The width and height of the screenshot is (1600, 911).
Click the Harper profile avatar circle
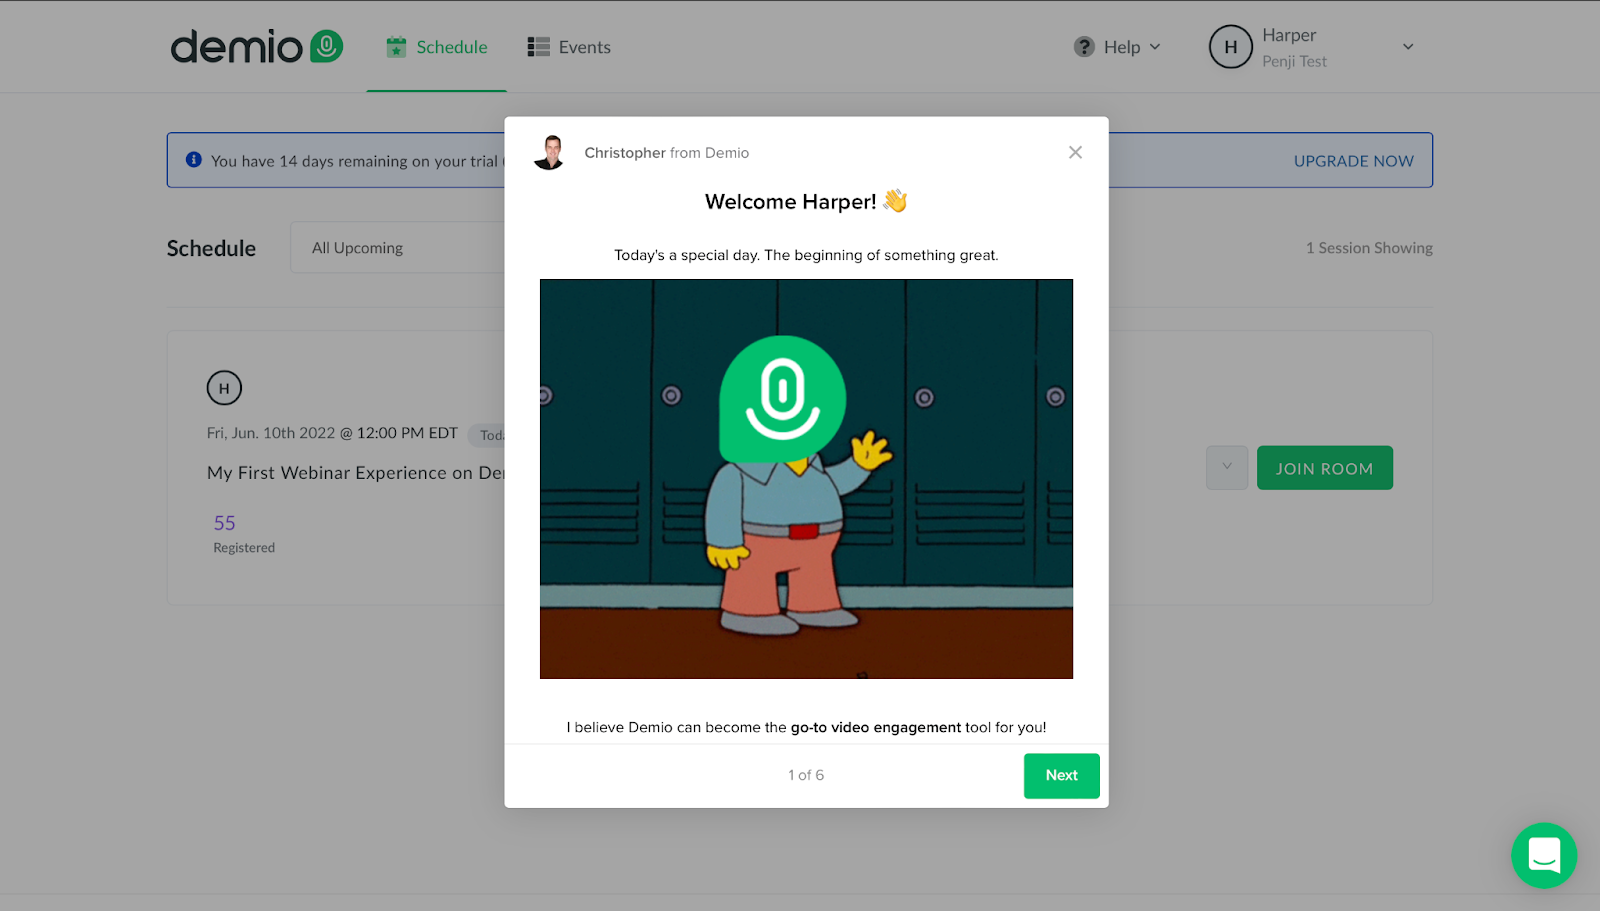(1231, 47)
